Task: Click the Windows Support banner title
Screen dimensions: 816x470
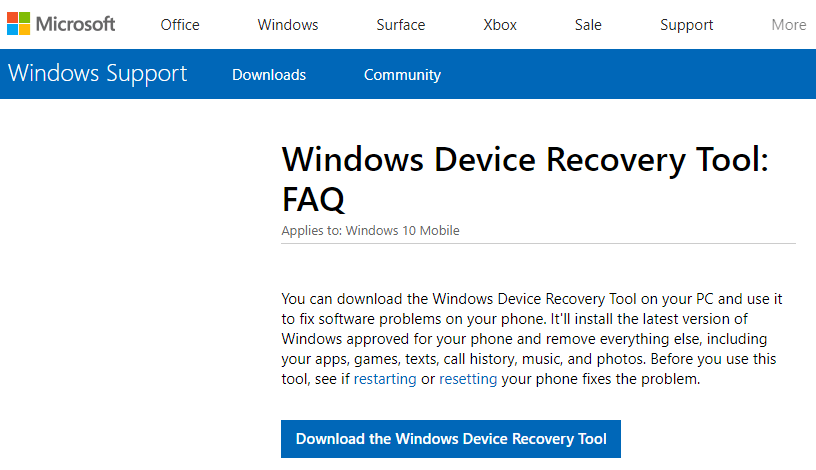Action: click(97, 73)
